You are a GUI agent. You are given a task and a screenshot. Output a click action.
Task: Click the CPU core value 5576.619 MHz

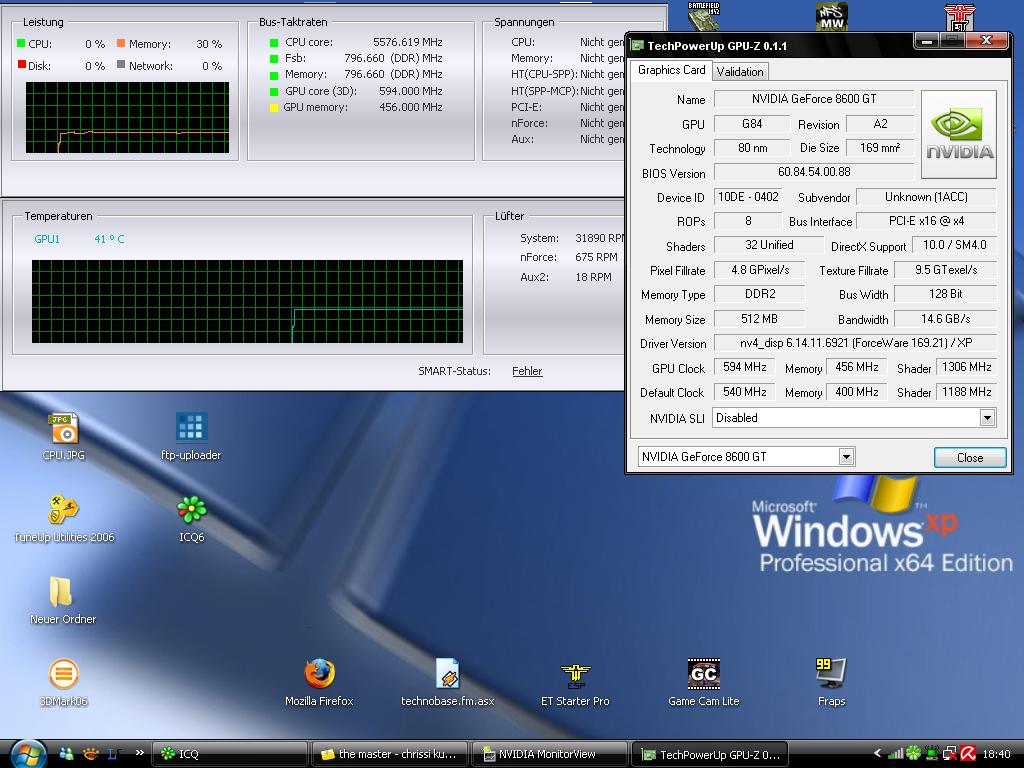(x=408, y=42)
